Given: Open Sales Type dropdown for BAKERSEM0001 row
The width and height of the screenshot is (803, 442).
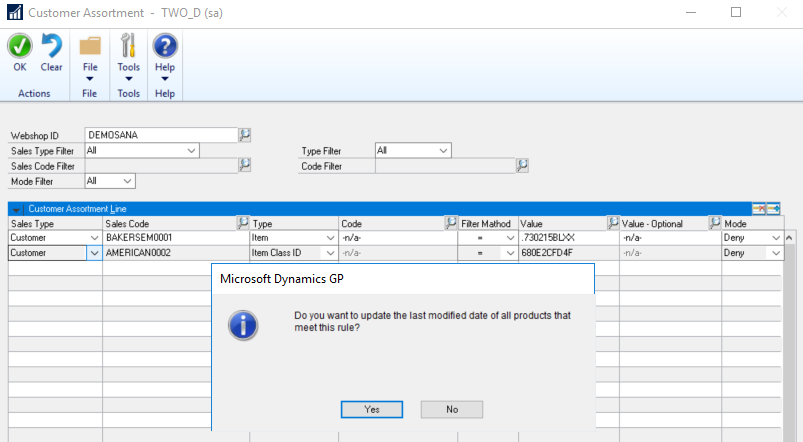Looking at the screenshot, I should [94, 238].
